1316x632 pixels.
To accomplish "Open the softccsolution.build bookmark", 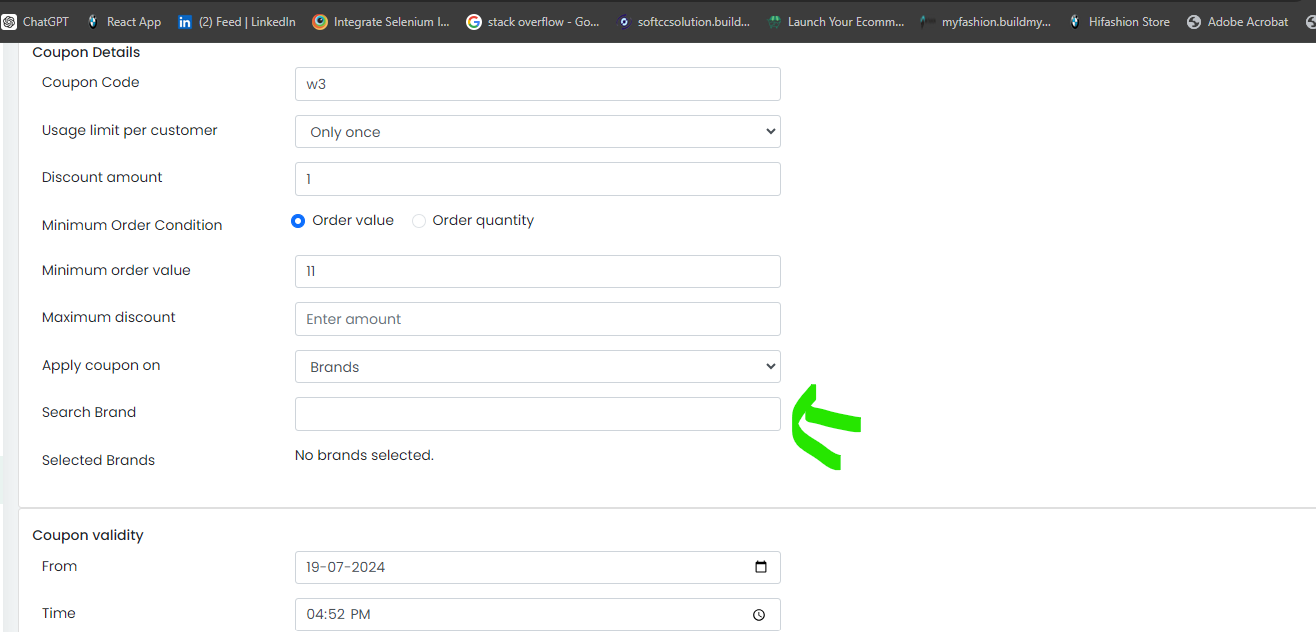I will [684, 21].
